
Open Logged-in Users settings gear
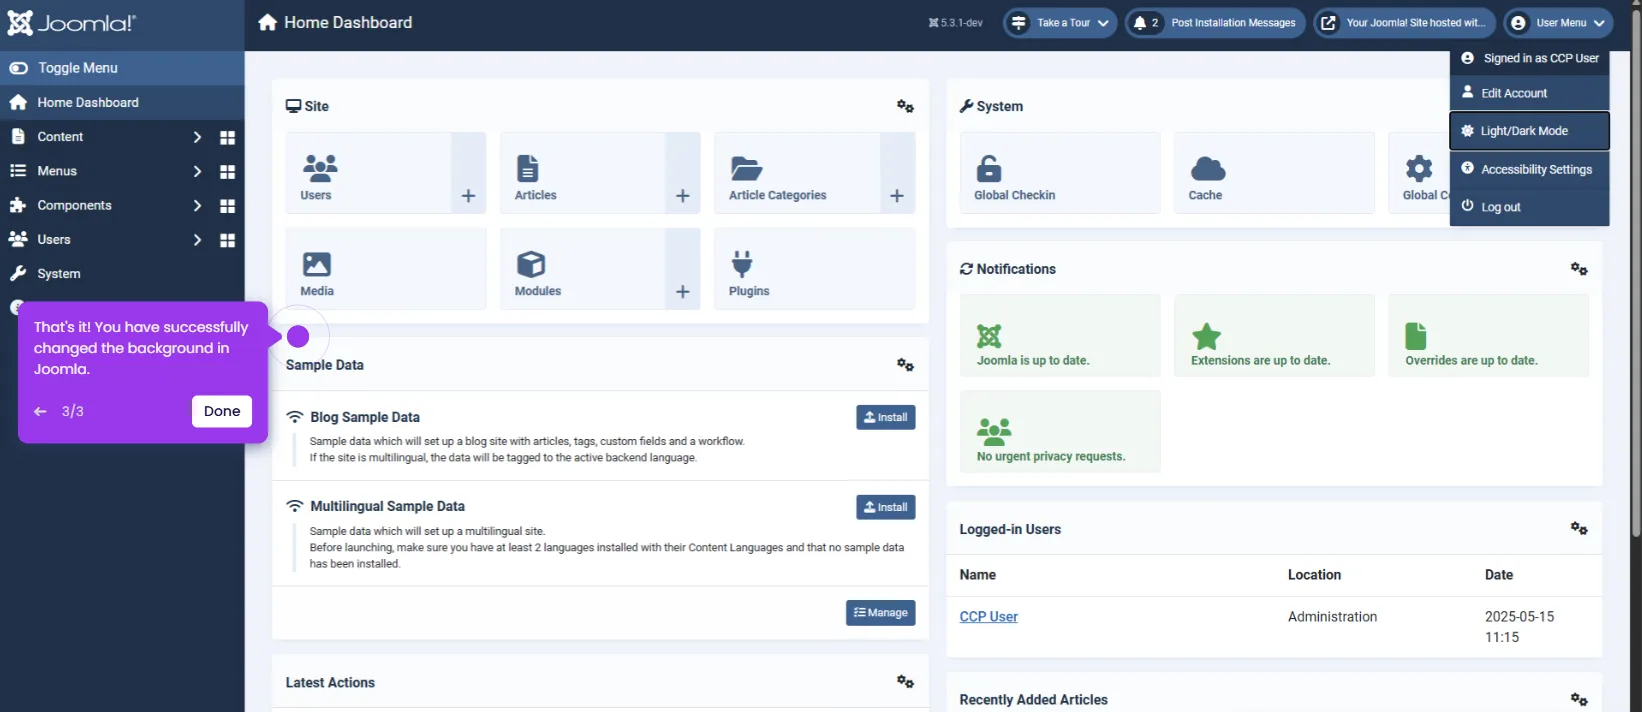[x=1579, y=528]
